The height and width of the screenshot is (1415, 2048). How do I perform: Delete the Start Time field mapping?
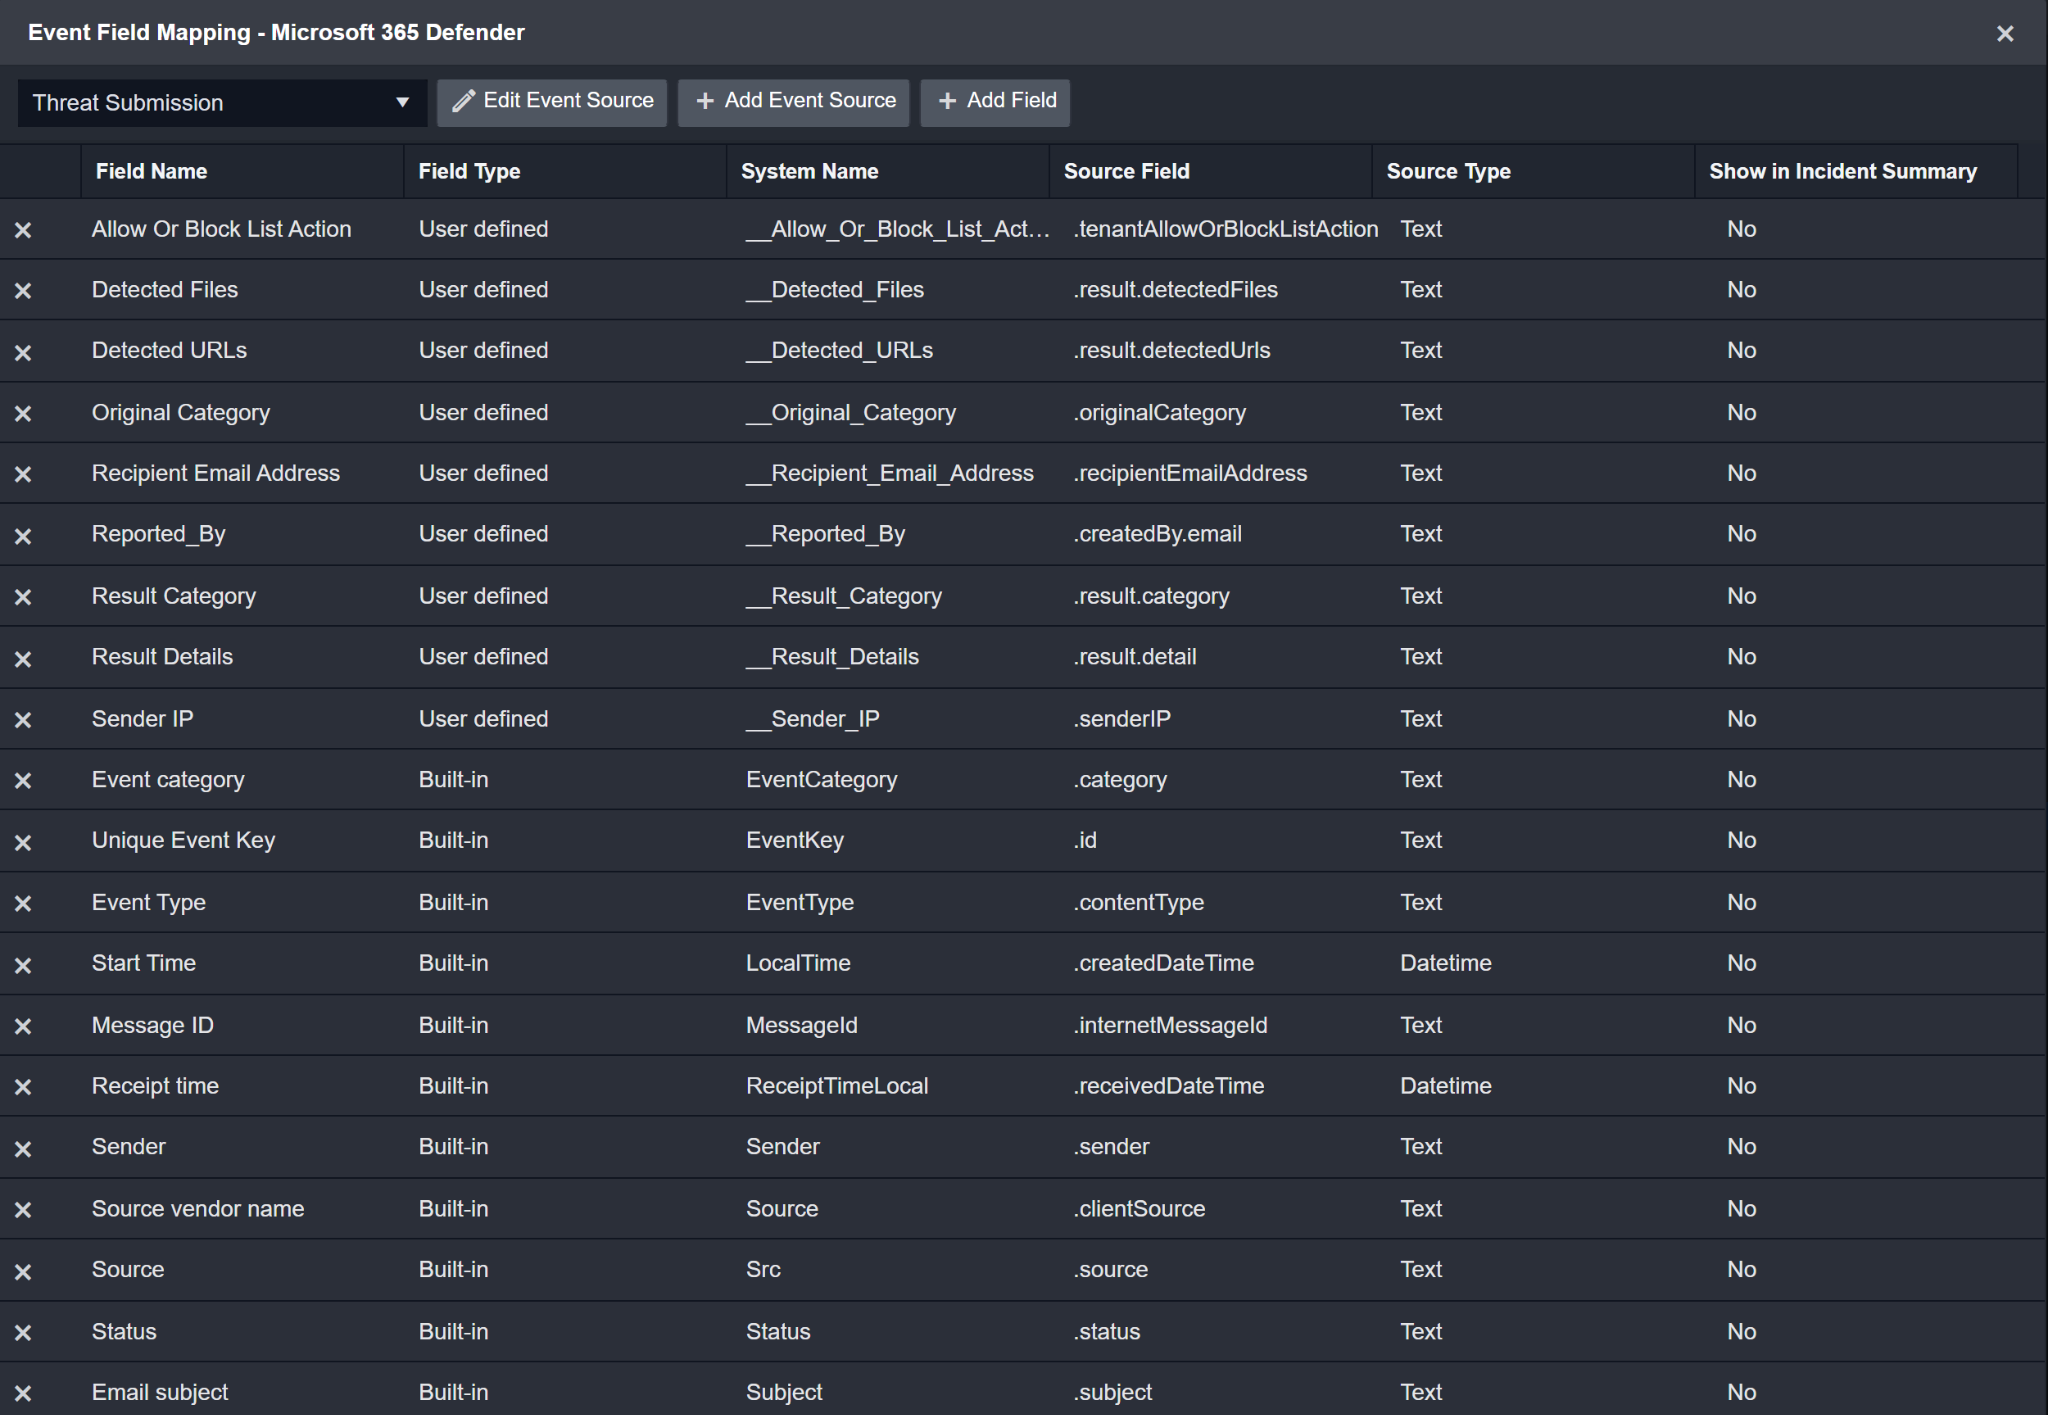click(x=23, y=965)
